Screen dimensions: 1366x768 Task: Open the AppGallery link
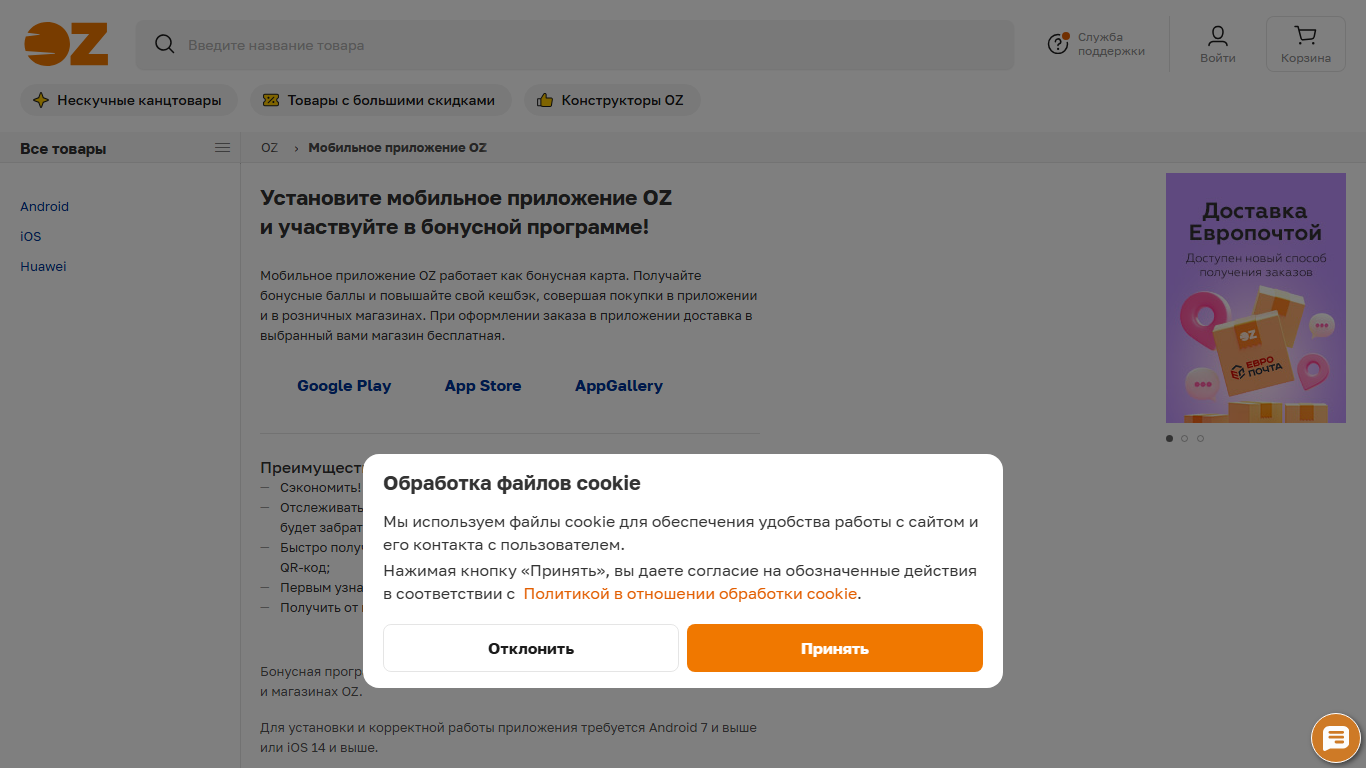click(619, 386)
